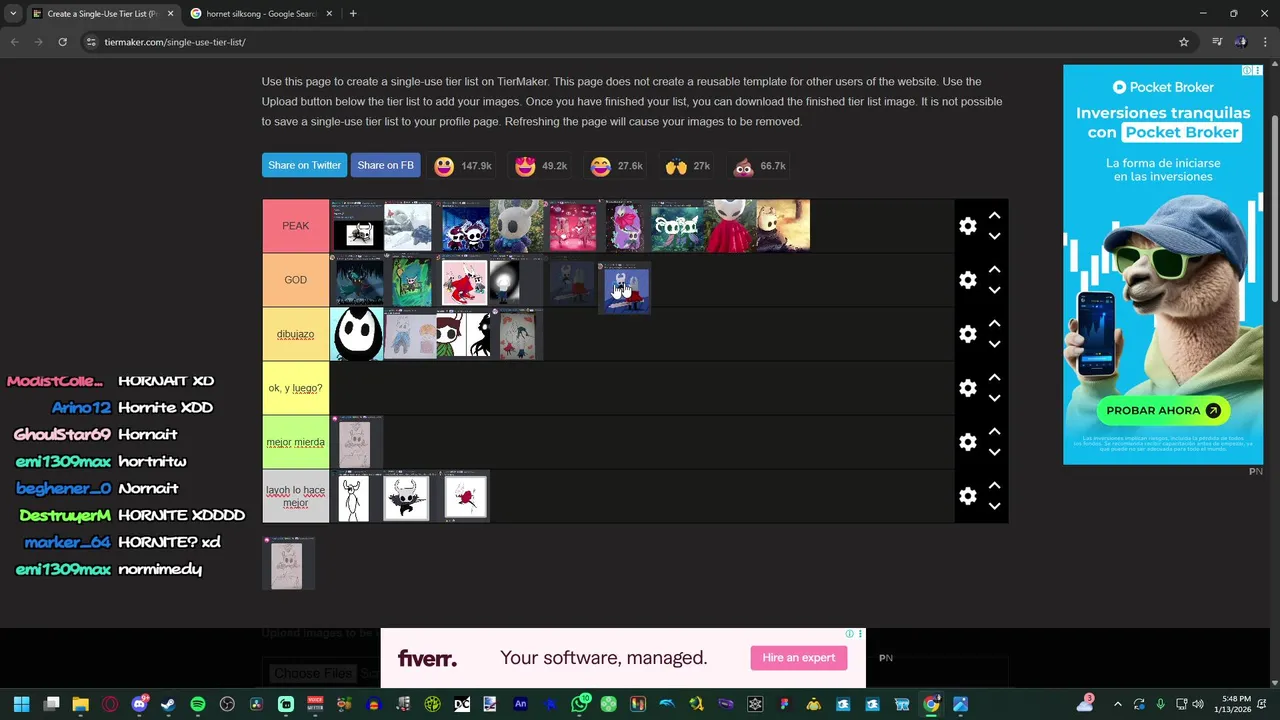Move dibujazo tier row down with arrow
The height and width of the screenshot is (720, 1280).
click(994, 344)
